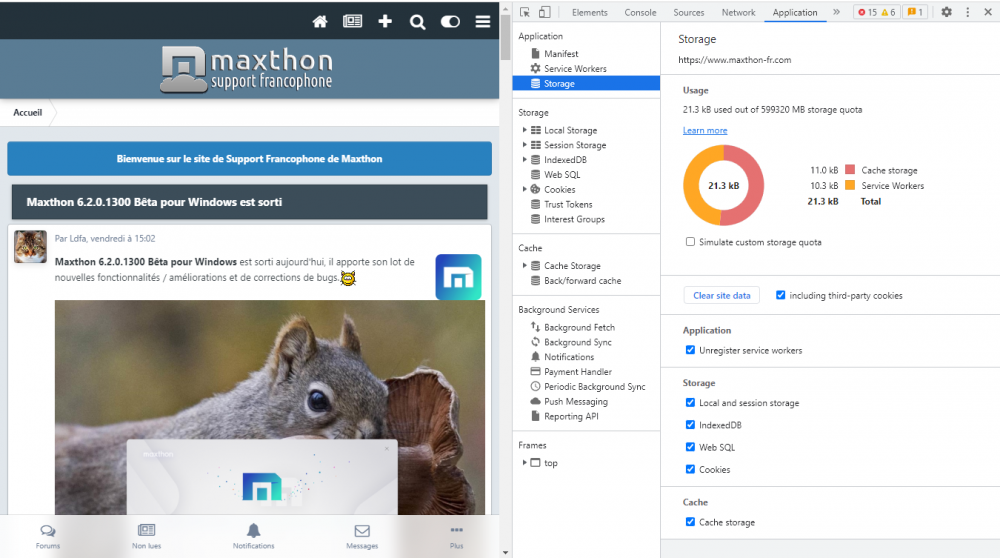Toggle the device toolbar icon
This screenshot has width=1000, height=558.
[545, 12]
